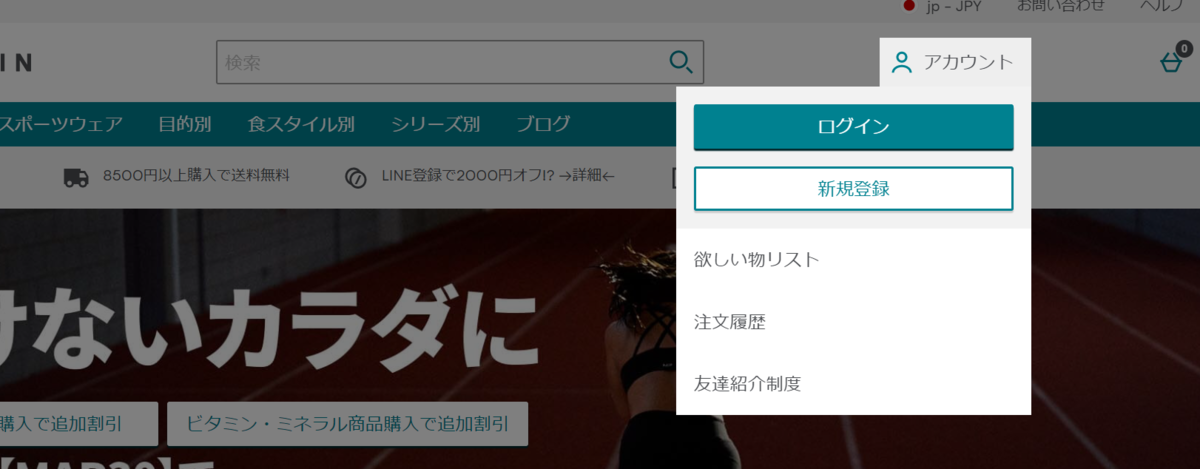This screenshot has width=1200, height=469.
Task: Open the shopping basket icon
Action: [1170, 63]
